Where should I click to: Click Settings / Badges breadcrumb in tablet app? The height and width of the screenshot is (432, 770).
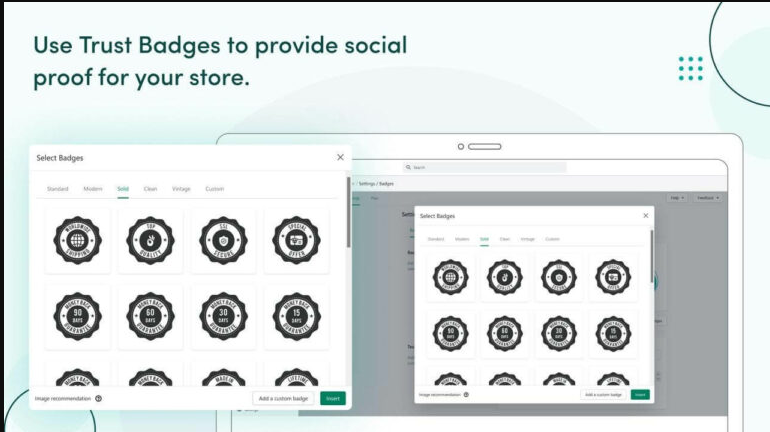tap(376, 184)
